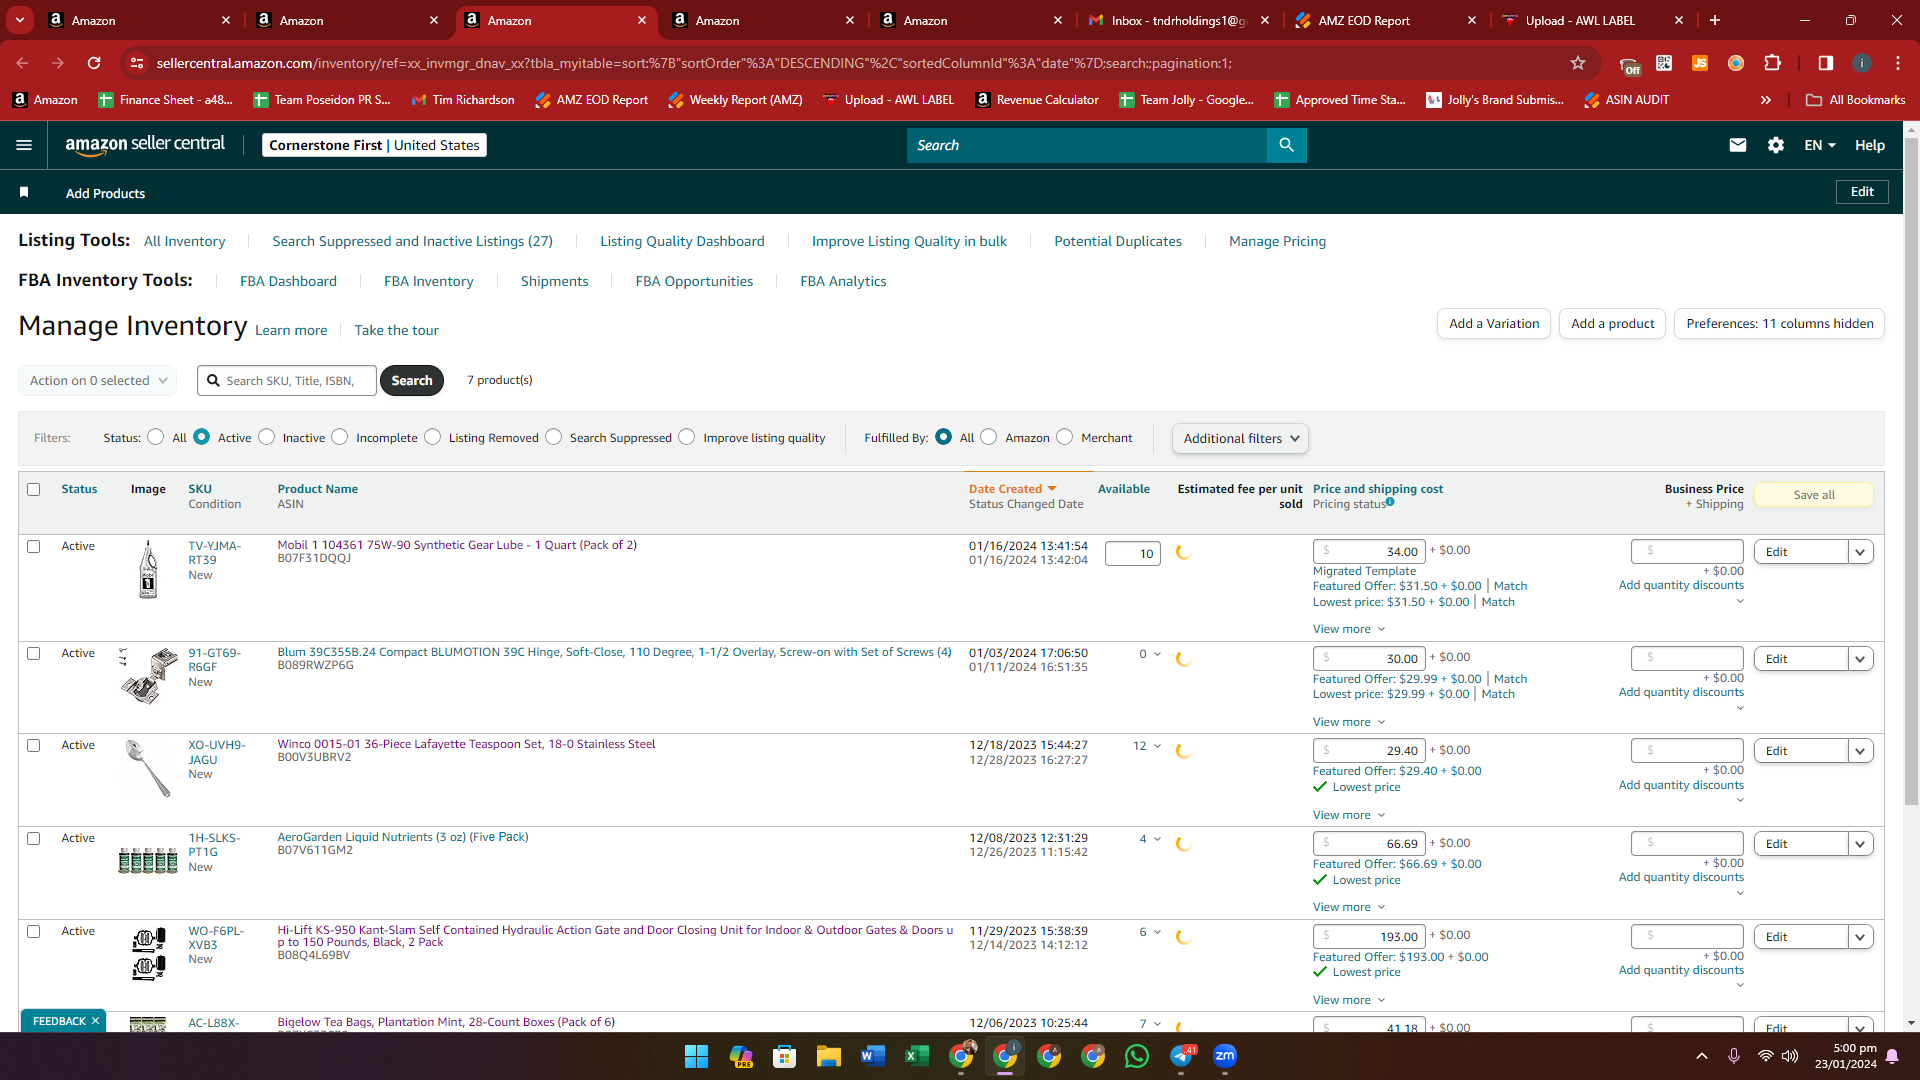Screen dimensions: 1920x1080
Task: Open the Action on 0 selected dropdown
Action: (x=98, y=381)
